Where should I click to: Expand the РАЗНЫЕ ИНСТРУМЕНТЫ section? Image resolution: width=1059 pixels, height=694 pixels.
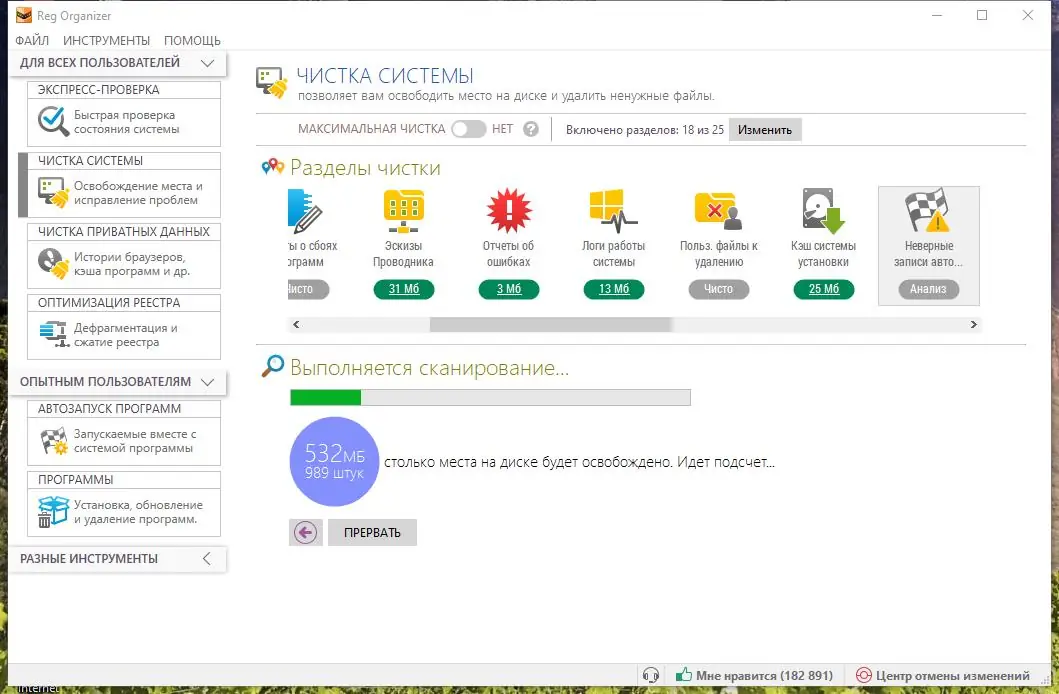pyautogui.click(x=207, y=559)
